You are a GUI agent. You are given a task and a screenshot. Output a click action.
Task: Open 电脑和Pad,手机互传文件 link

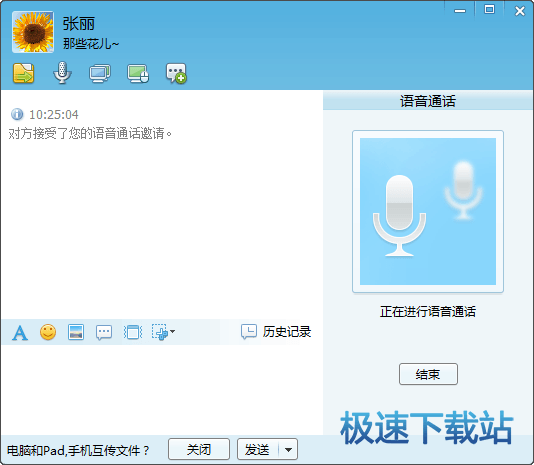click(78, 451)
